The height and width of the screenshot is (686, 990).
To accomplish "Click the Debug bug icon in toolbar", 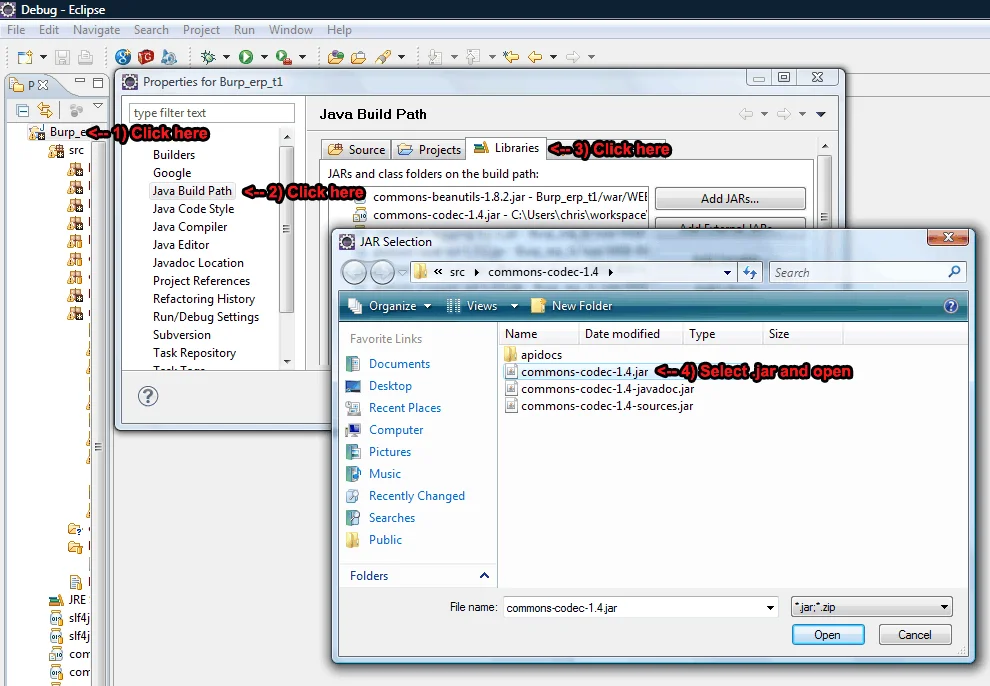I will click(x=209, y=57).
